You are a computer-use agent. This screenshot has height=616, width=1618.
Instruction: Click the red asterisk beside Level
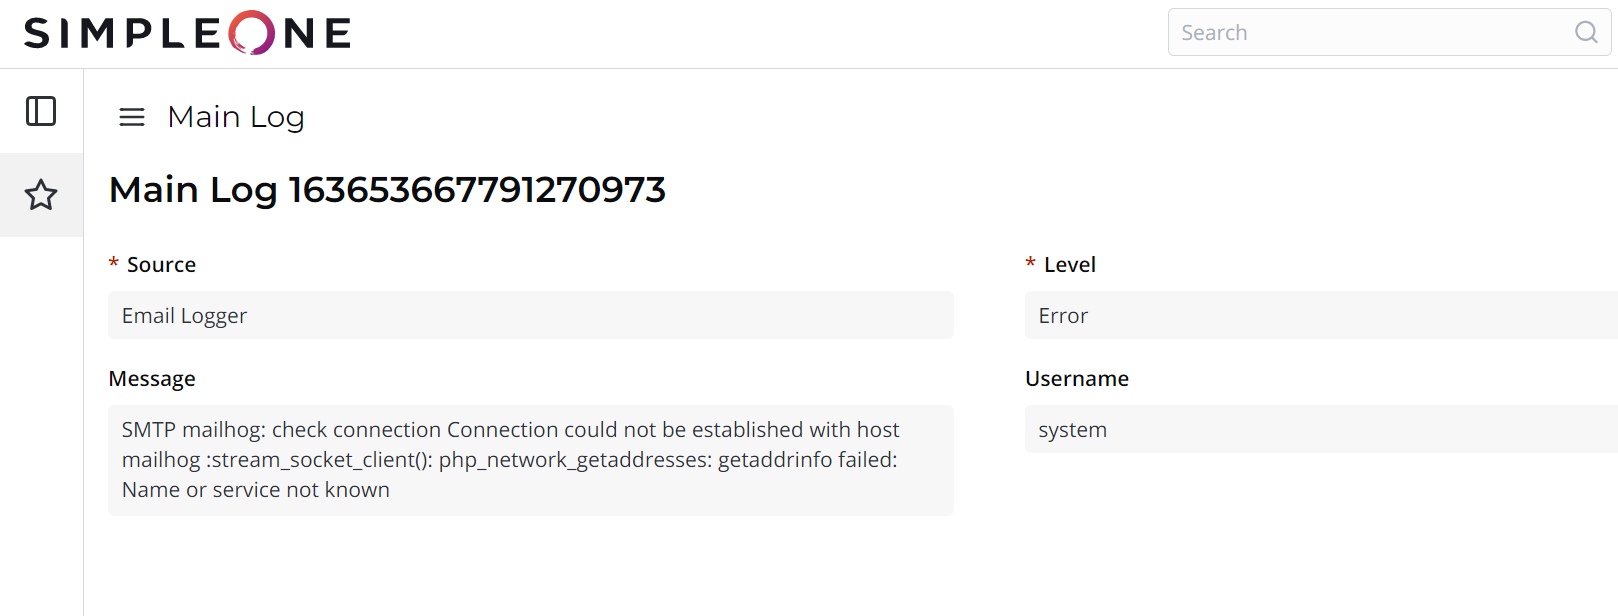(x=1031, y=263)
